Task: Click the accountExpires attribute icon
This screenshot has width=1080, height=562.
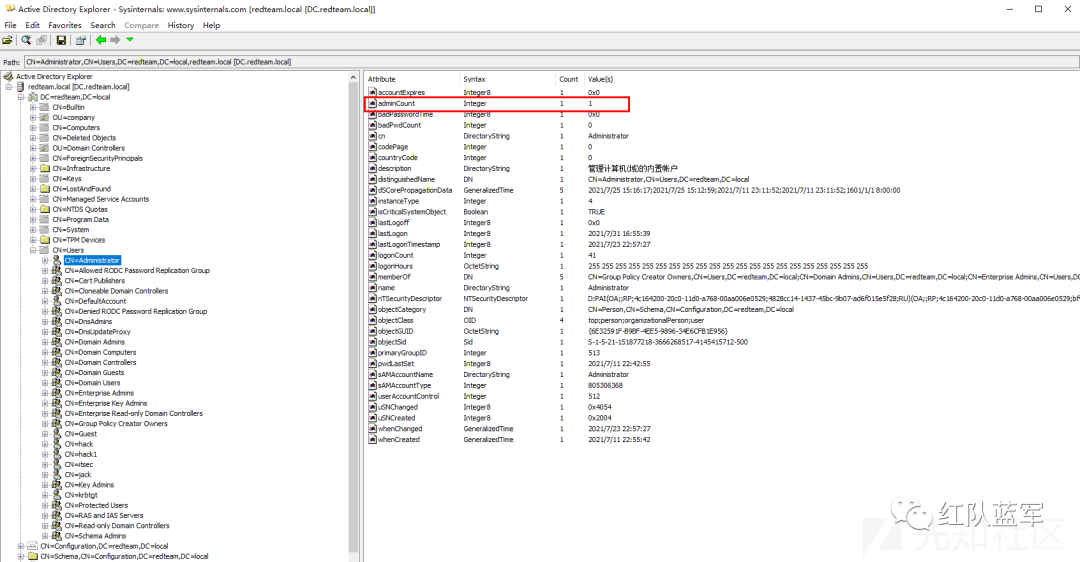Action: coord(373,92)
